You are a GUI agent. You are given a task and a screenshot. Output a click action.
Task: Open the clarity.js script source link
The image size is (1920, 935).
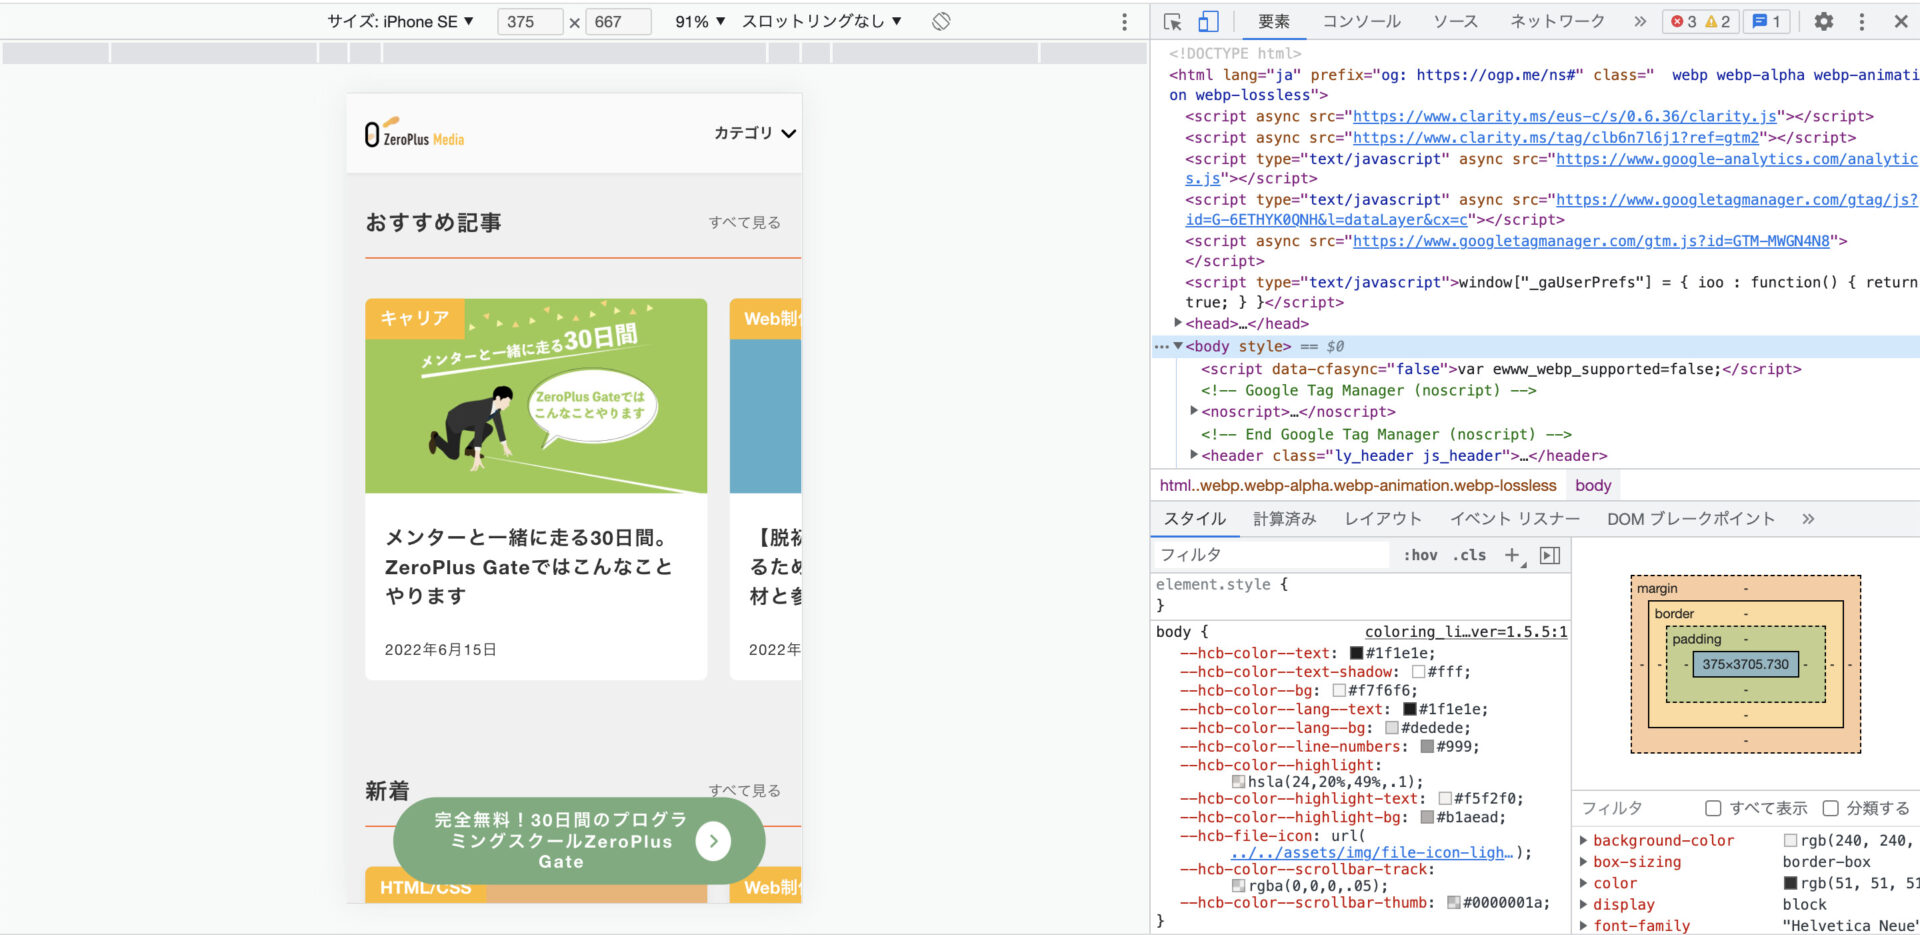pos(1565,116)
